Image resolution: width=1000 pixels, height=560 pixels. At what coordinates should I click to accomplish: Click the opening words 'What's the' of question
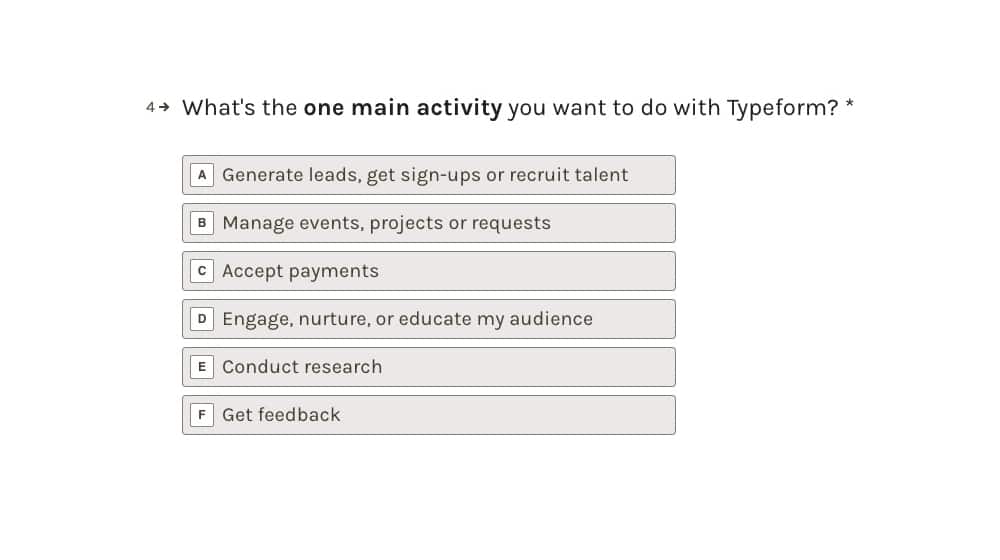coord(239,108)
